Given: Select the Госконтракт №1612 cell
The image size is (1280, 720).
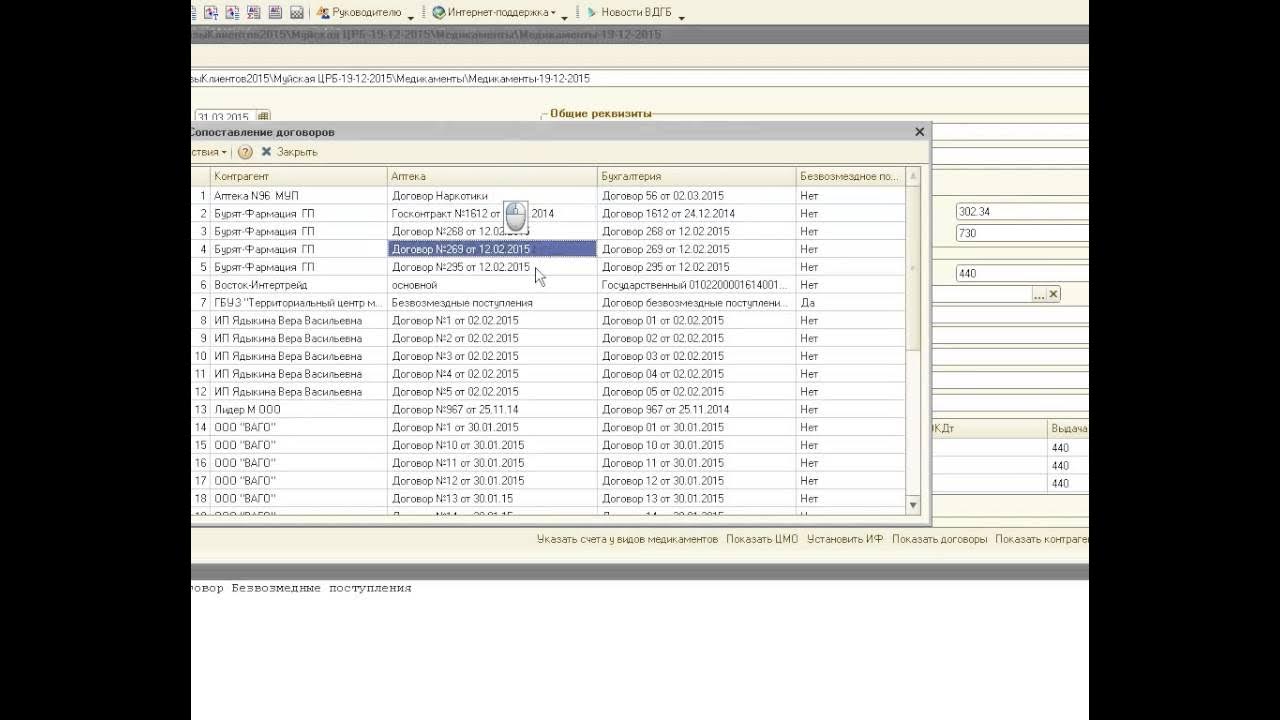Looking at the screenshot, I should tap(492, 214).
